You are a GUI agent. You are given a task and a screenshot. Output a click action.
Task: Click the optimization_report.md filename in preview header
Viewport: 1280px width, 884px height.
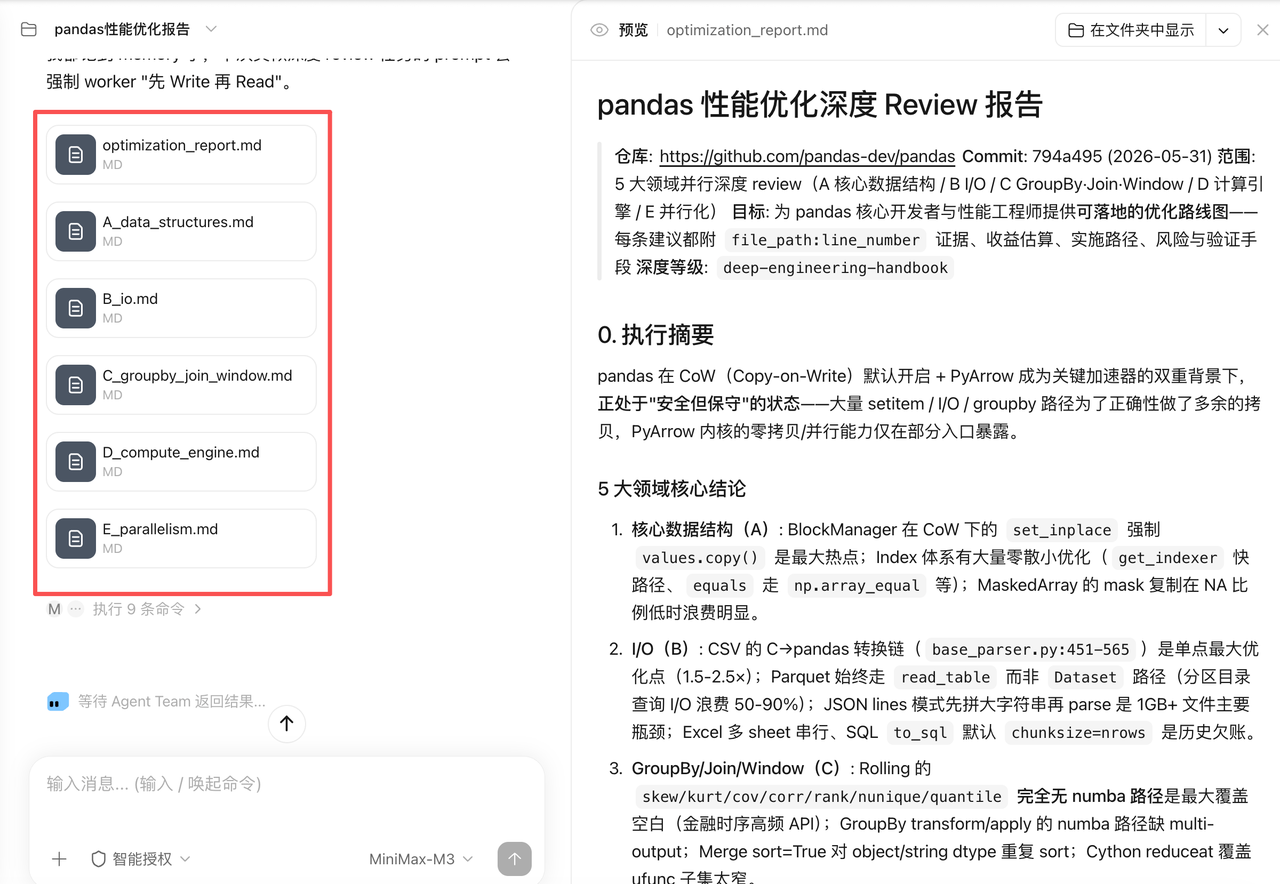coord(747,30)
